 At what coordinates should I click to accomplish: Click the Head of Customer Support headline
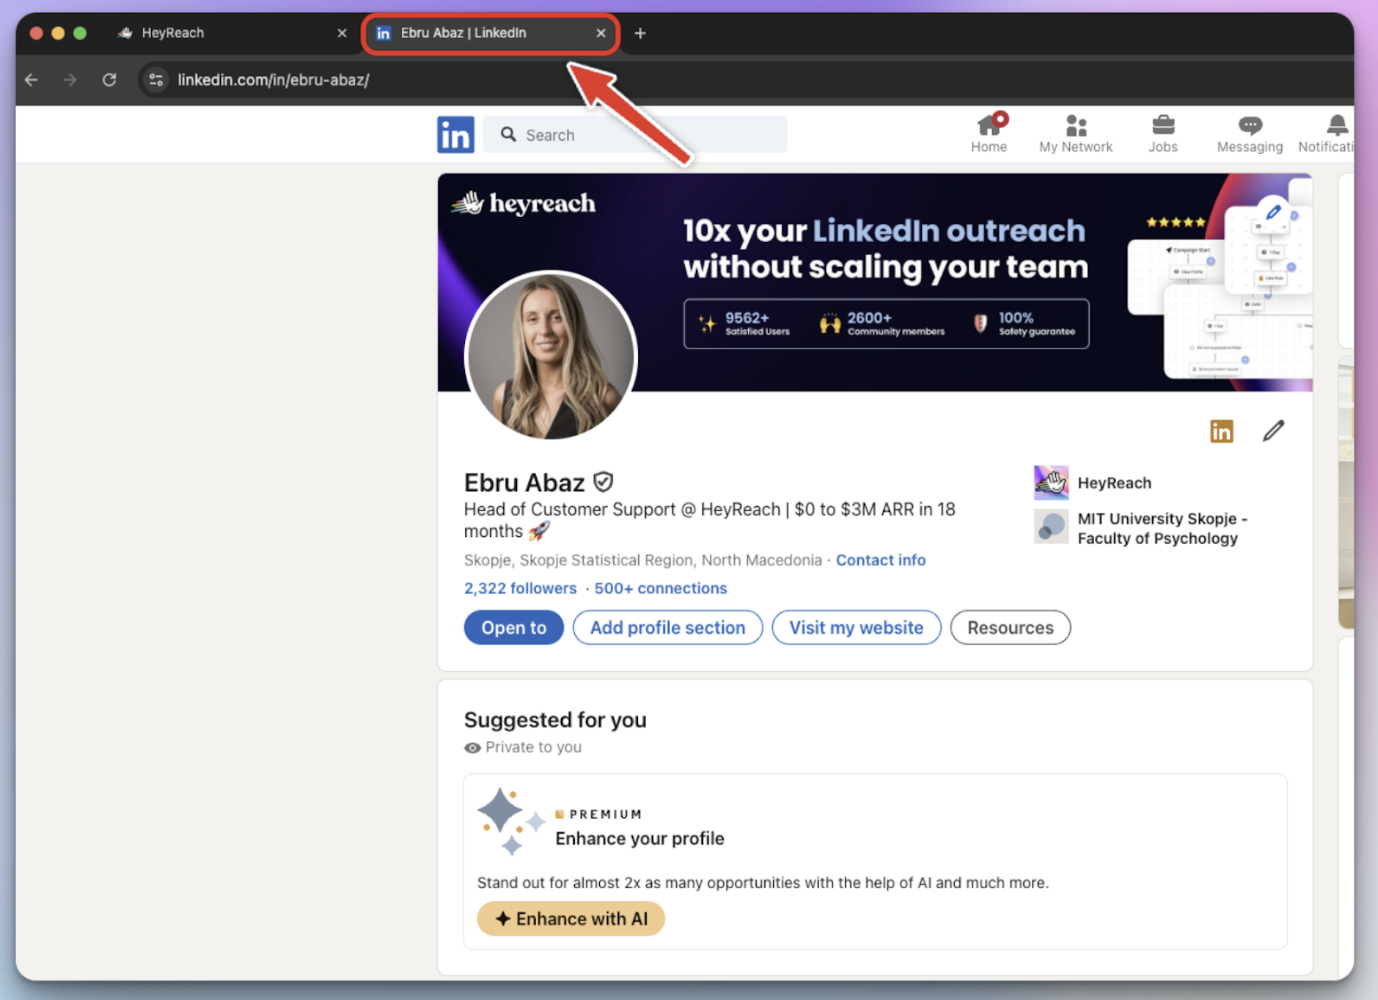click(709, 520)
